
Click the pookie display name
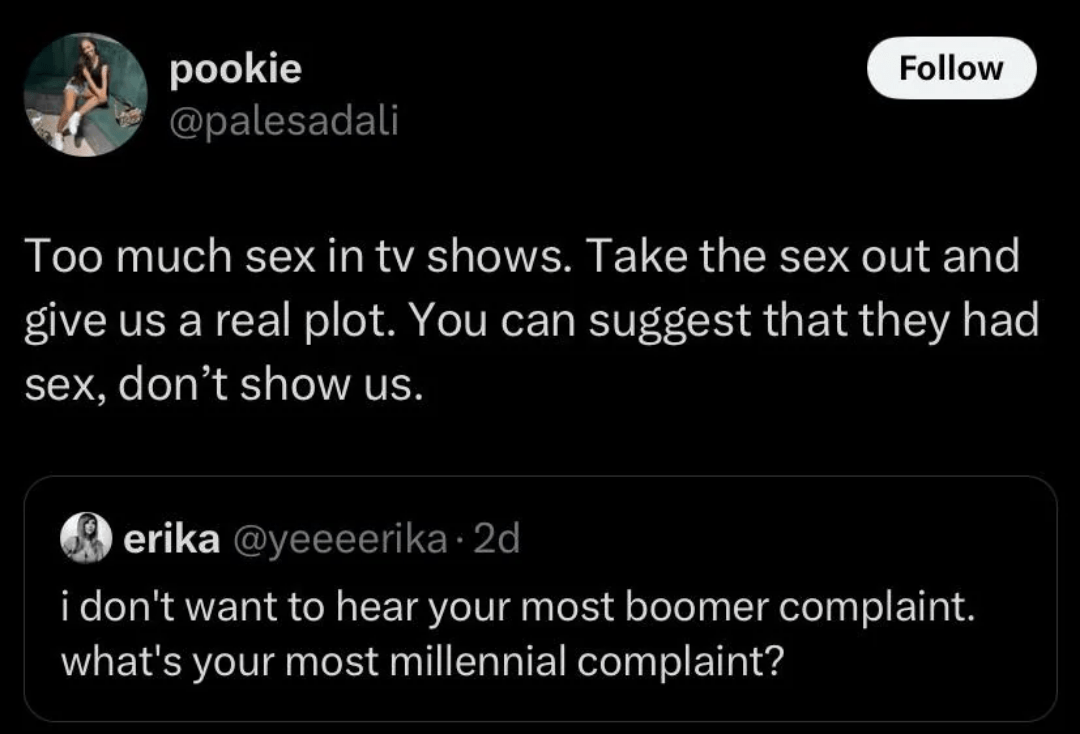(236, 69)
